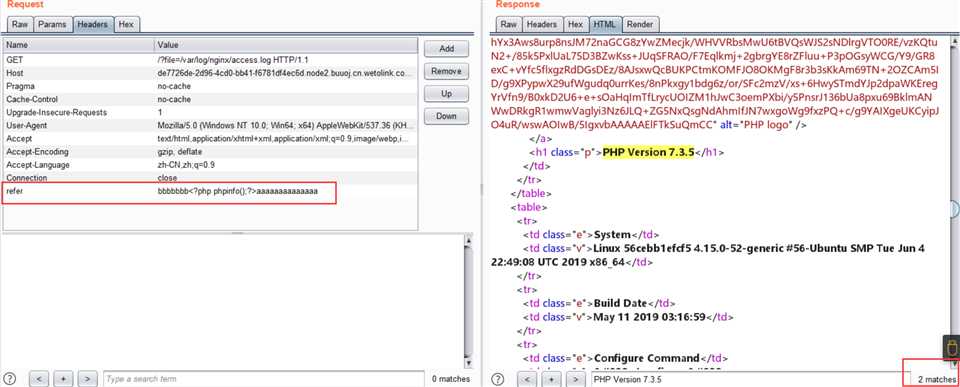The width and height of the screenshot is (960, 387).
Task: Go to previous match in Response search
Action: 527,379
